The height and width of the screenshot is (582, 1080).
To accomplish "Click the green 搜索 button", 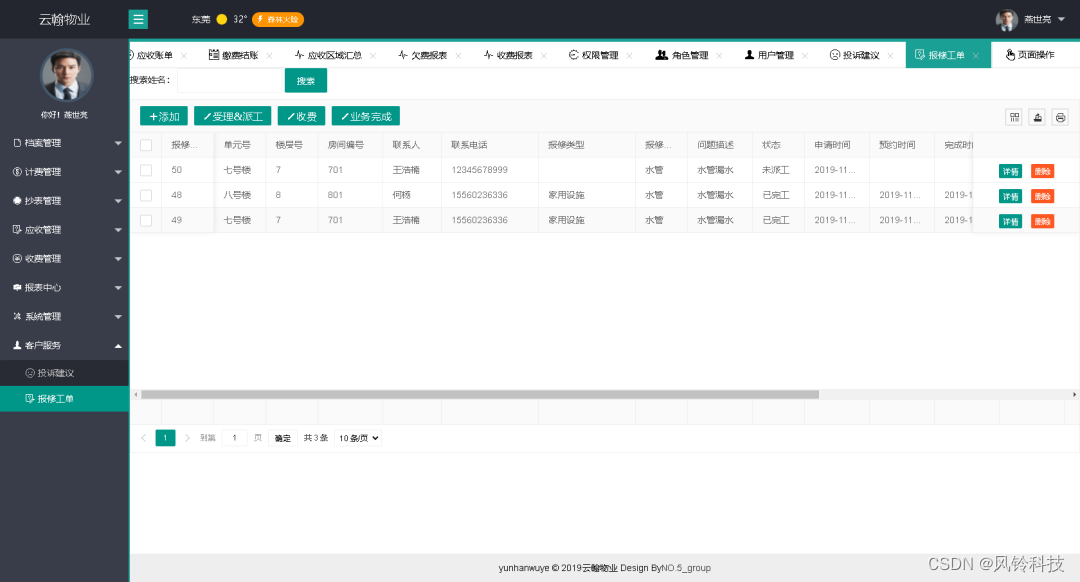I will click(x=306, y=81).
